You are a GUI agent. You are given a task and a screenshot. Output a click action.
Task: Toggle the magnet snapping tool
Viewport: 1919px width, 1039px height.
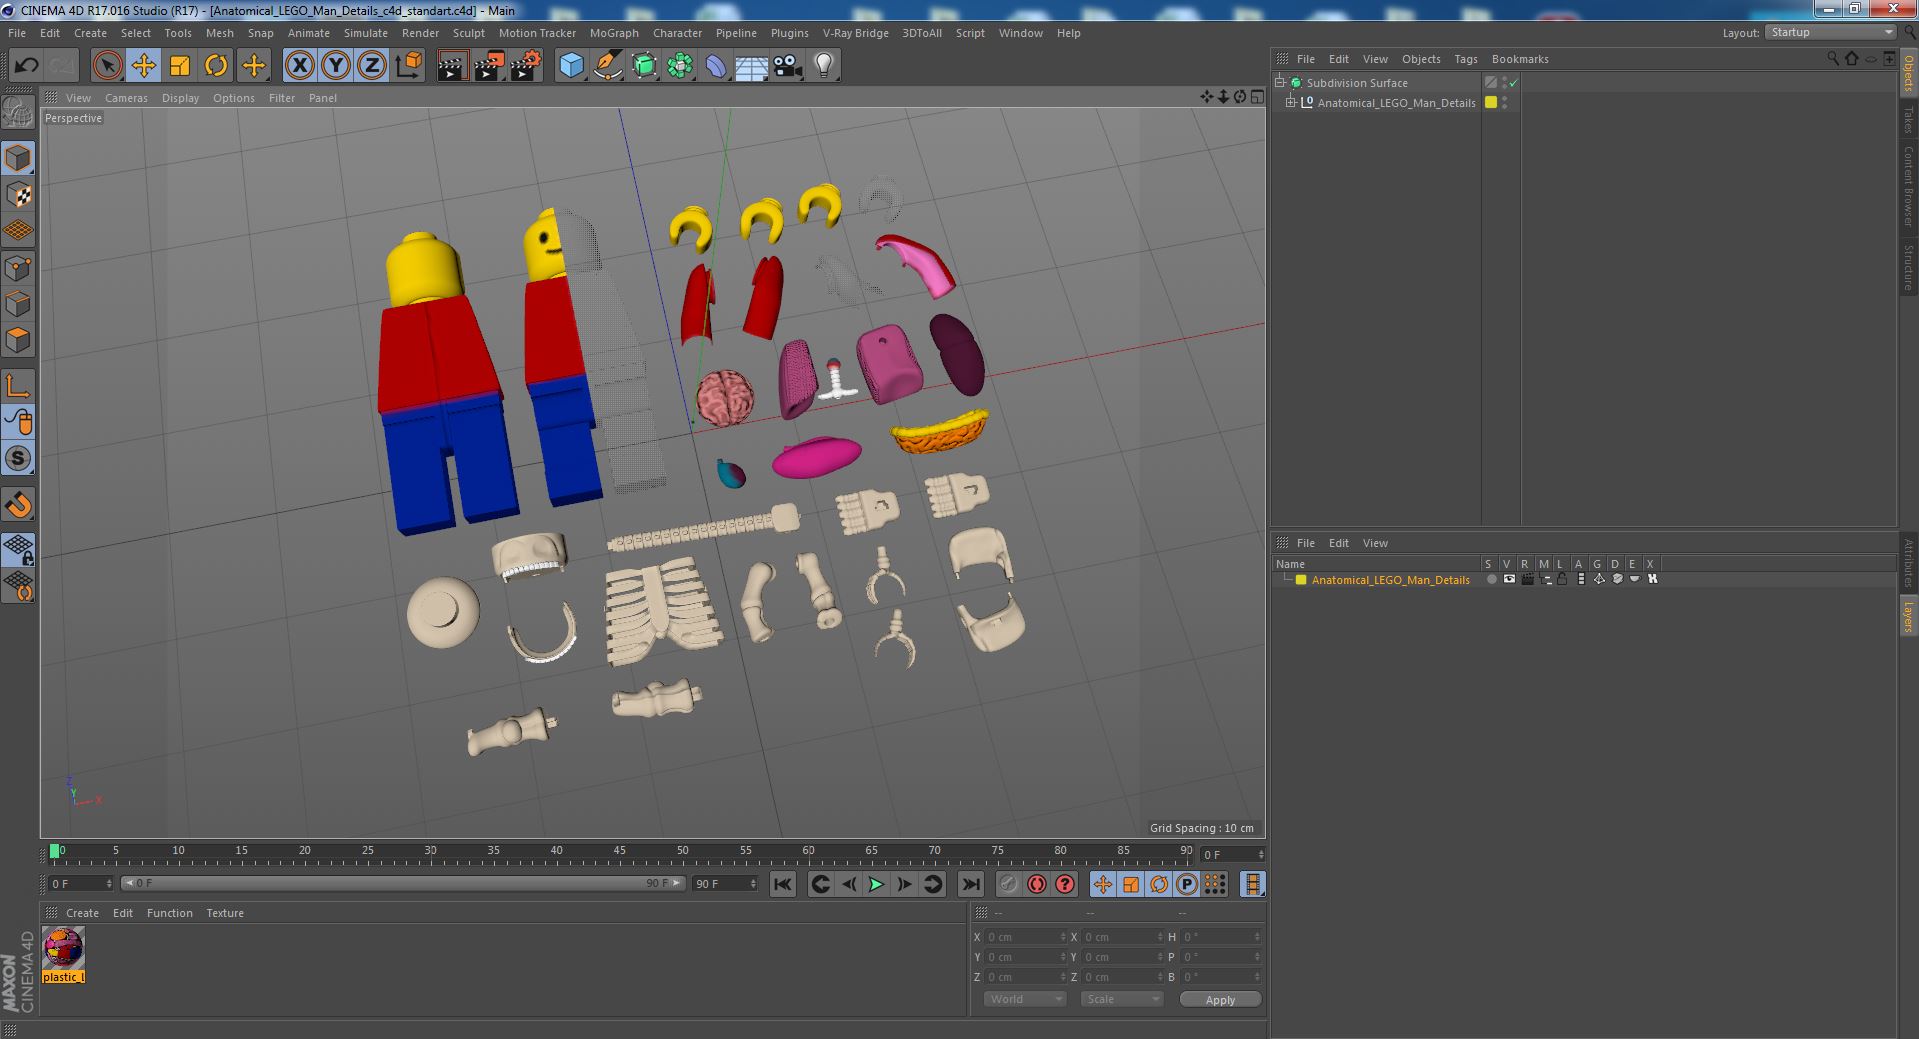click(19, 505)
